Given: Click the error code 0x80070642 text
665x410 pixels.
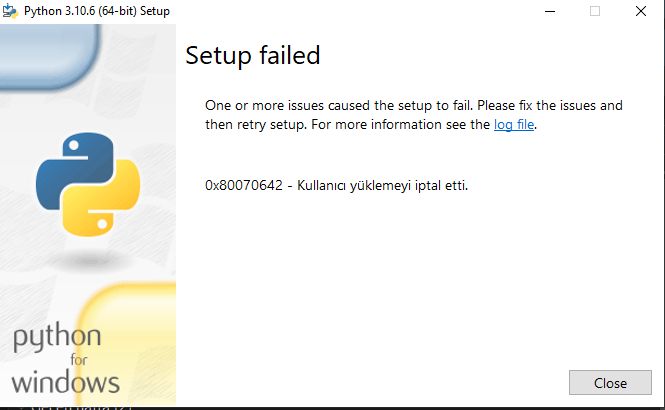Looking at the screenshot, I should point(244,185).
